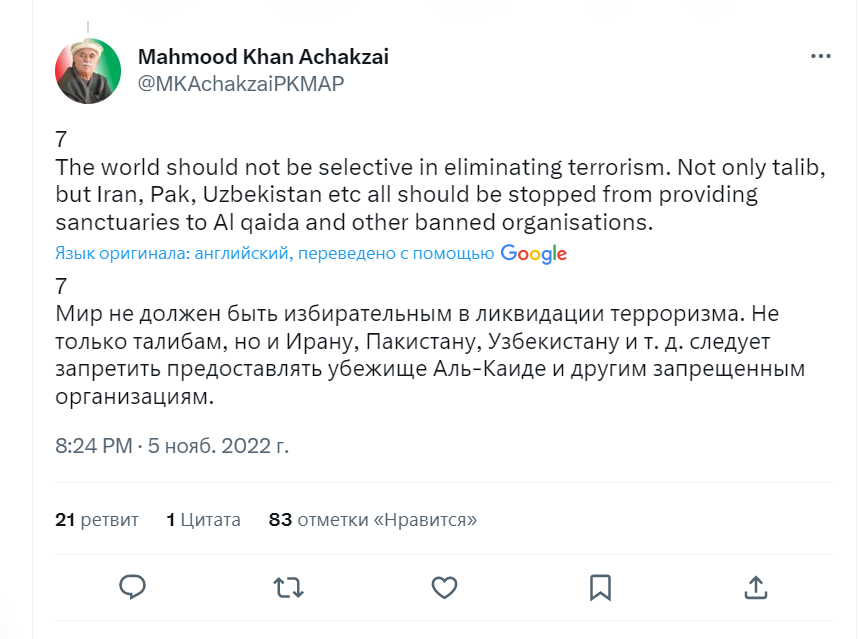Show the 83 отметки «Нравится» list
This screenshot has height=639, width=859.
pyautogui.click(x=373, y=520)
